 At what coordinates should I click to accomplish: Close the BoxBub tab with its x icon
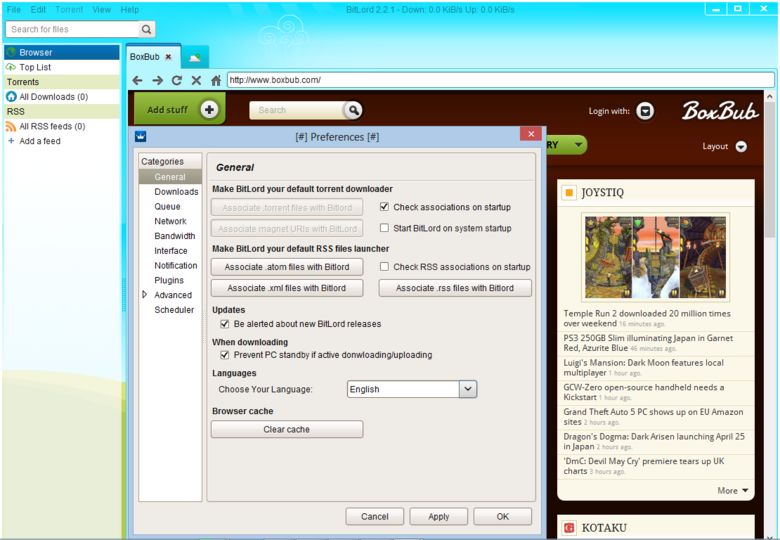pyautogui.click(x=168, y=57)
